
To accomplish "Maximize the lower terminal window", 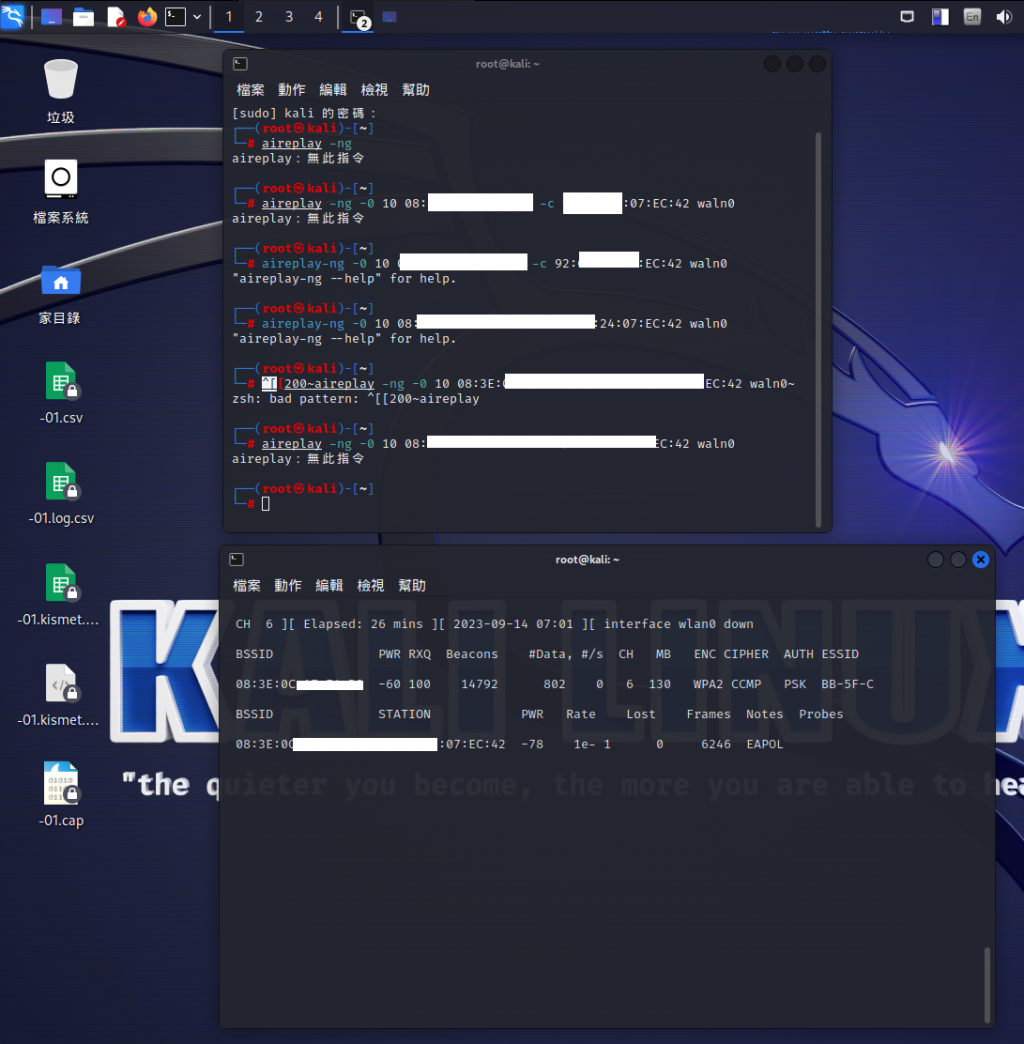I will point(958,559).
